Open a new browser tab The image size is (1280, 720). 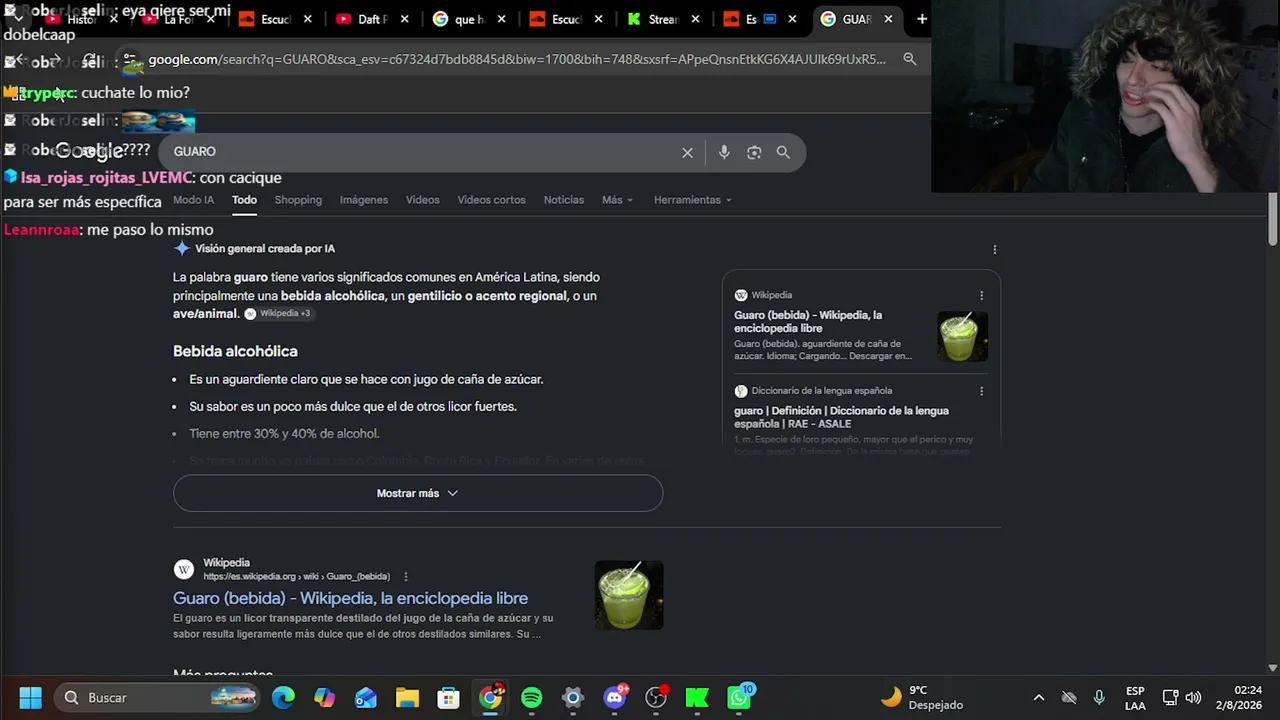(x=922, y=19)
